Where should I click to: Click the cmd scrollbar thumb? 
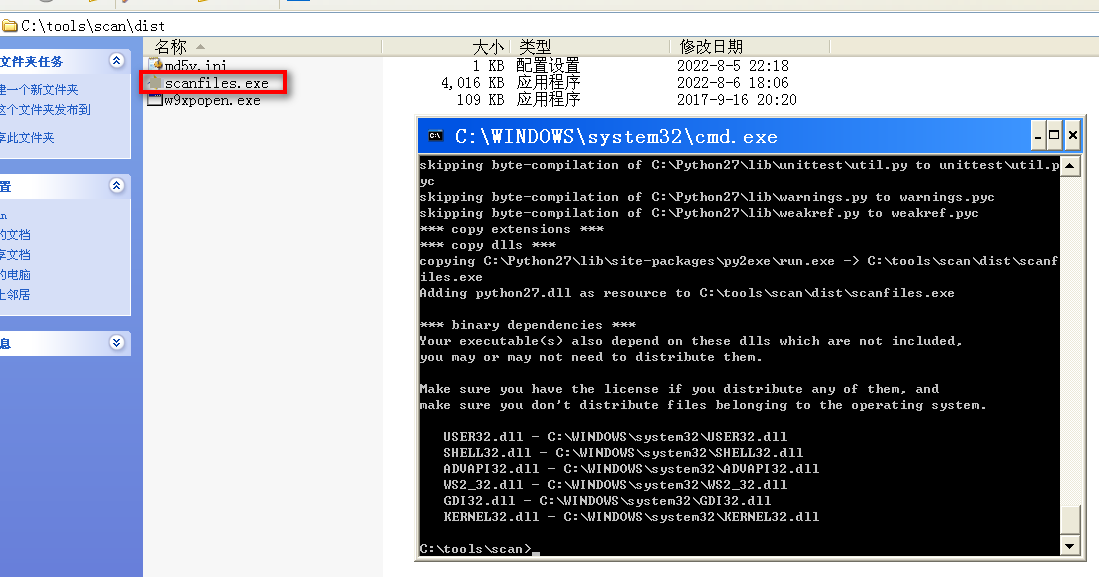coord(1070,520)
